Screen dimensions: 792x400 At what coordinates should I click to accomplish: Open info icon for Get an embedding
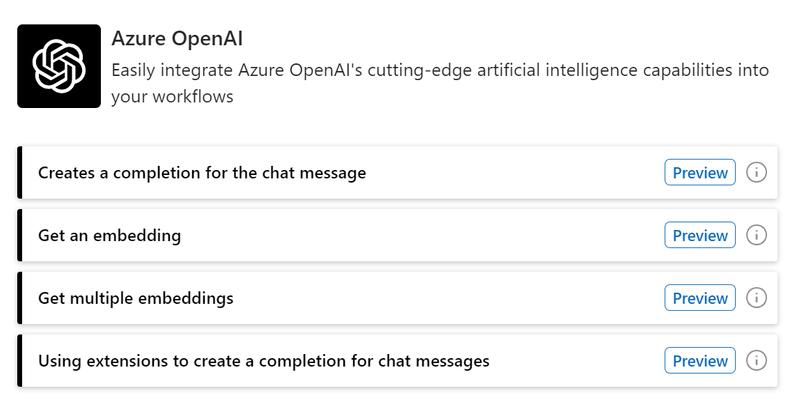(x=757, y=236)
